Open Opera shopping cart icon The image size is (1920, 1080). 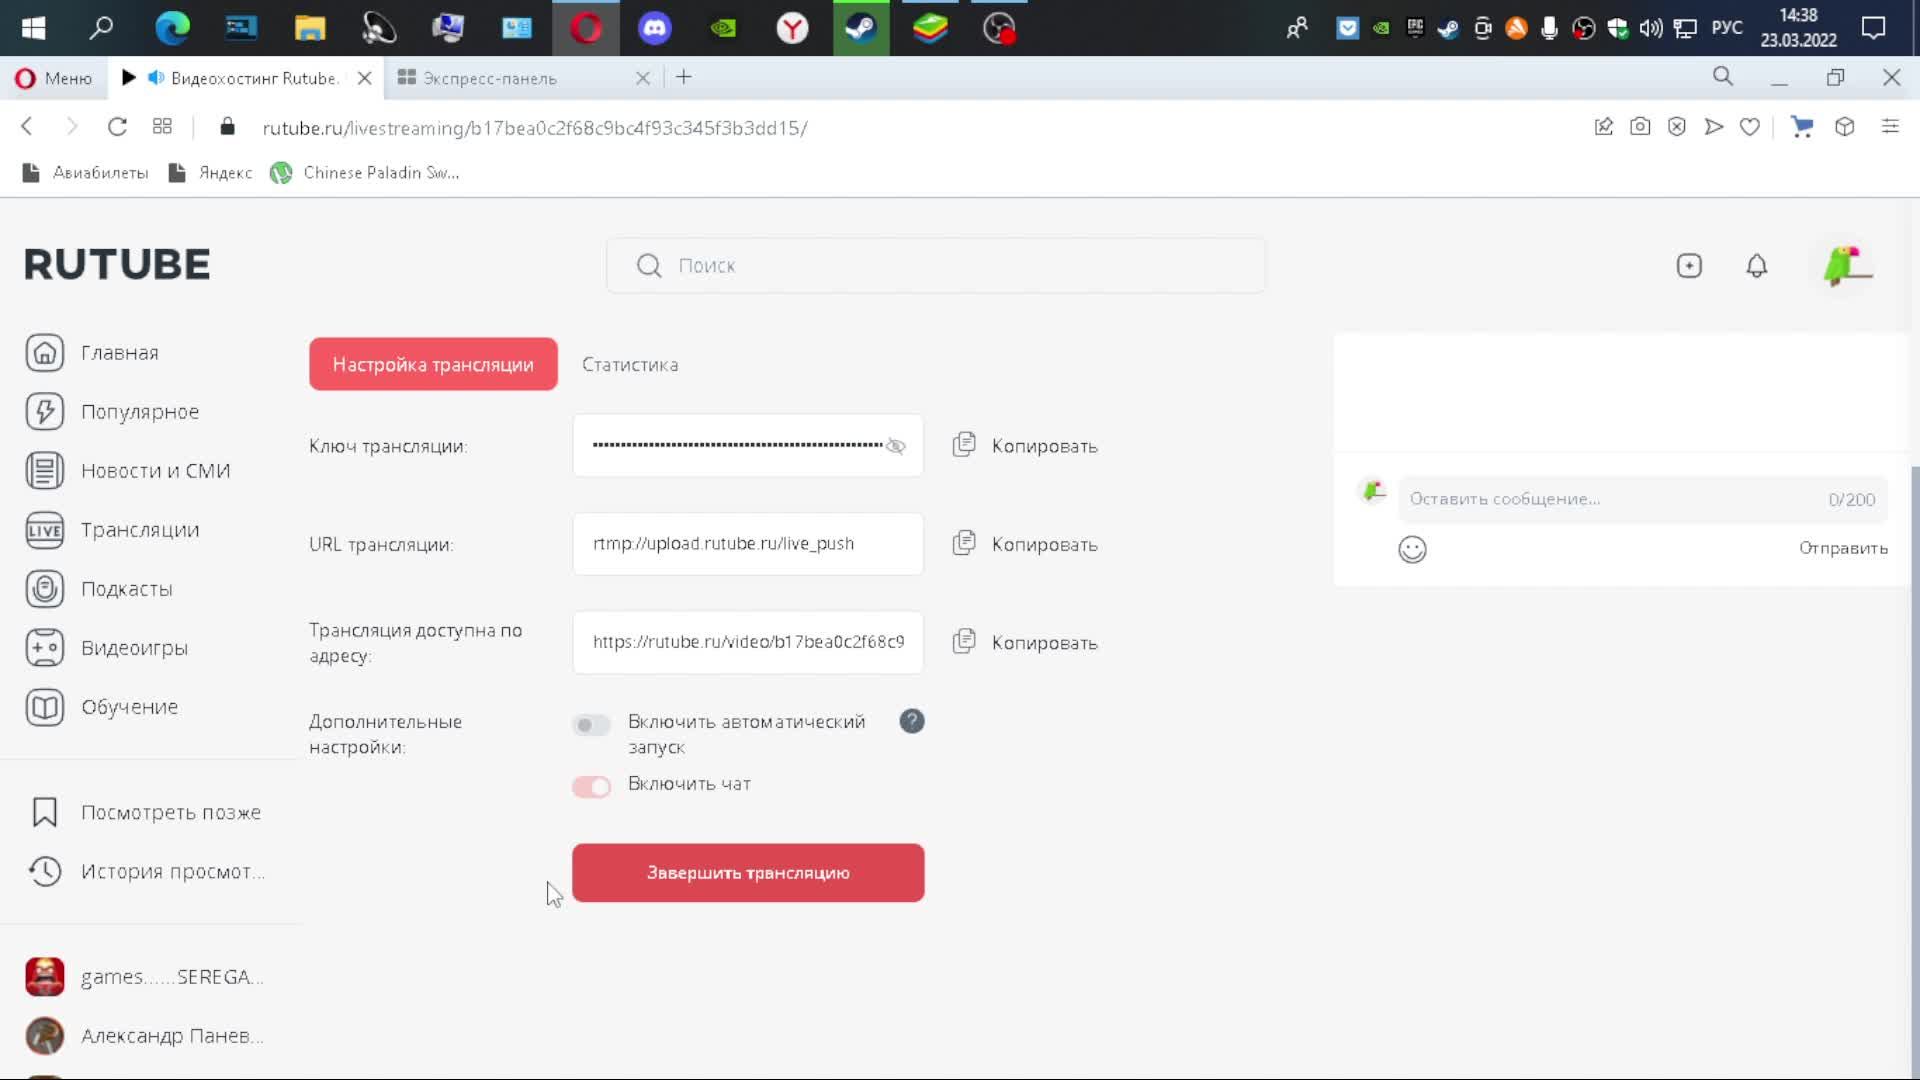point(1802,127)
